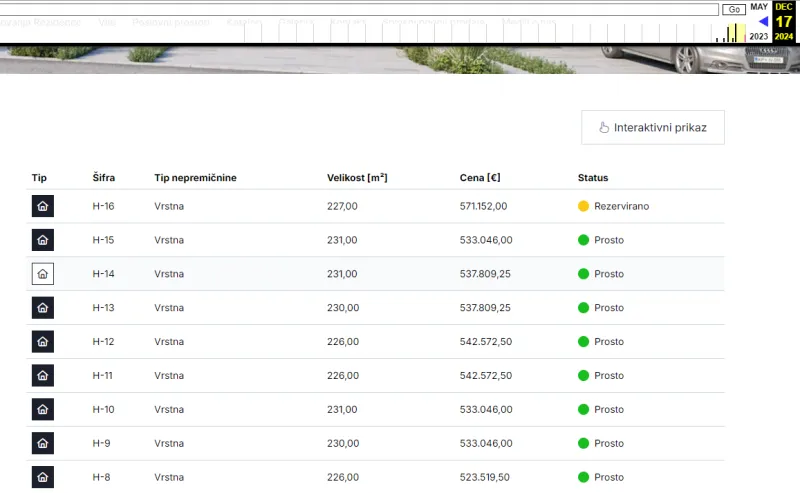This screenshot has height=493, width=800.
Task: Click the house icon for H-13
Action: click(x=43, y=308)
